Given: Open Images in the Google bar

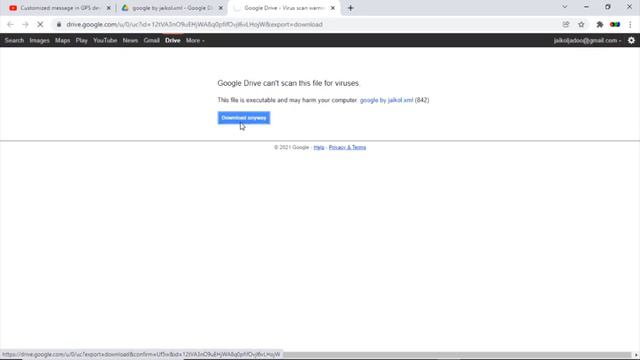Looking at the screenshot, I should [39, 40].
